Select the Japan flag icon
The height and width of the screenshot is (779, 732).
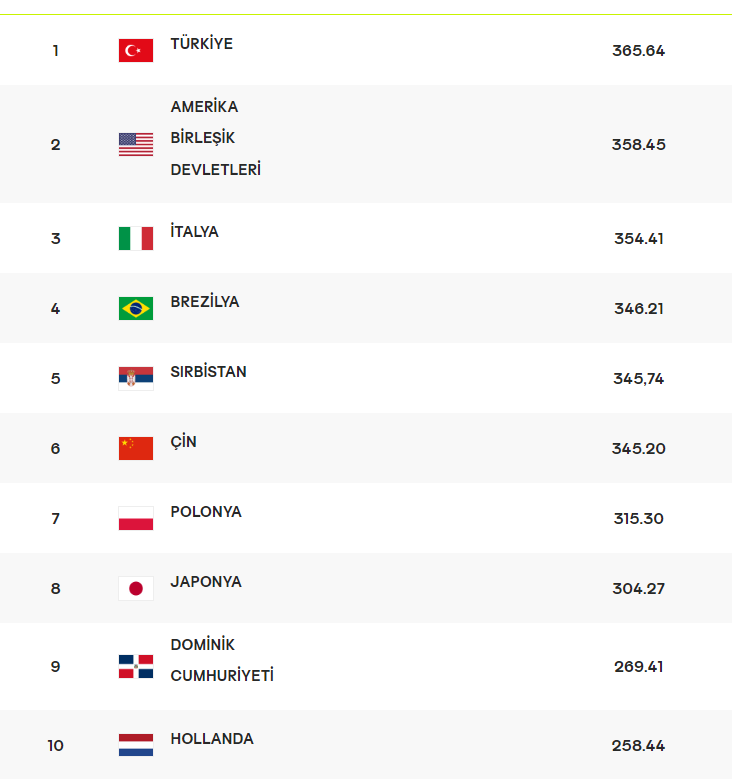pyautogui.click(x=136, y=588)
